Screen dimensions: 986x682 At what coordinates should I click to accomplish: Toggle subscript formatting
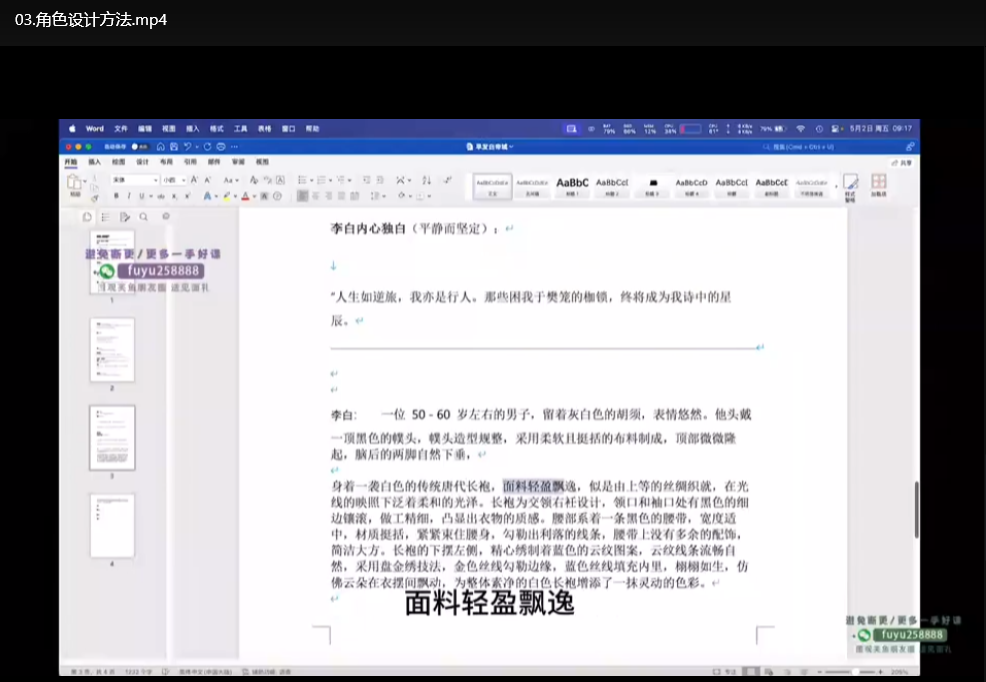(x=174, y=196)
